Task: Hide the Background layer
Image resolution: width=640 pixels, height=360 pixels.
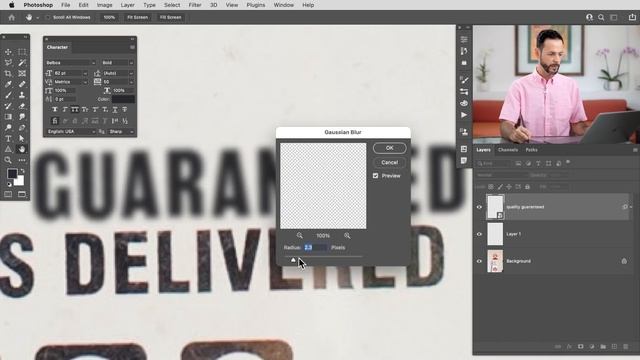Action: coord(479,261)
